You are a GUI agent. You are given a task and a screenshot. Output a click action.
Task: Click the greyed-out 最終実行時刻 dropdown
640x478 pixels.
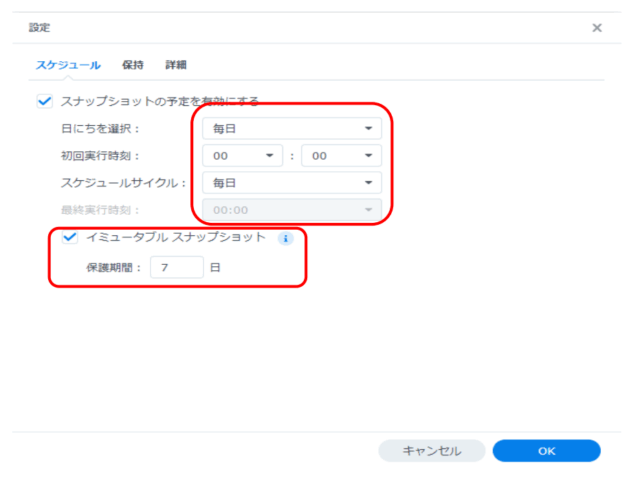tap(291, 210)
